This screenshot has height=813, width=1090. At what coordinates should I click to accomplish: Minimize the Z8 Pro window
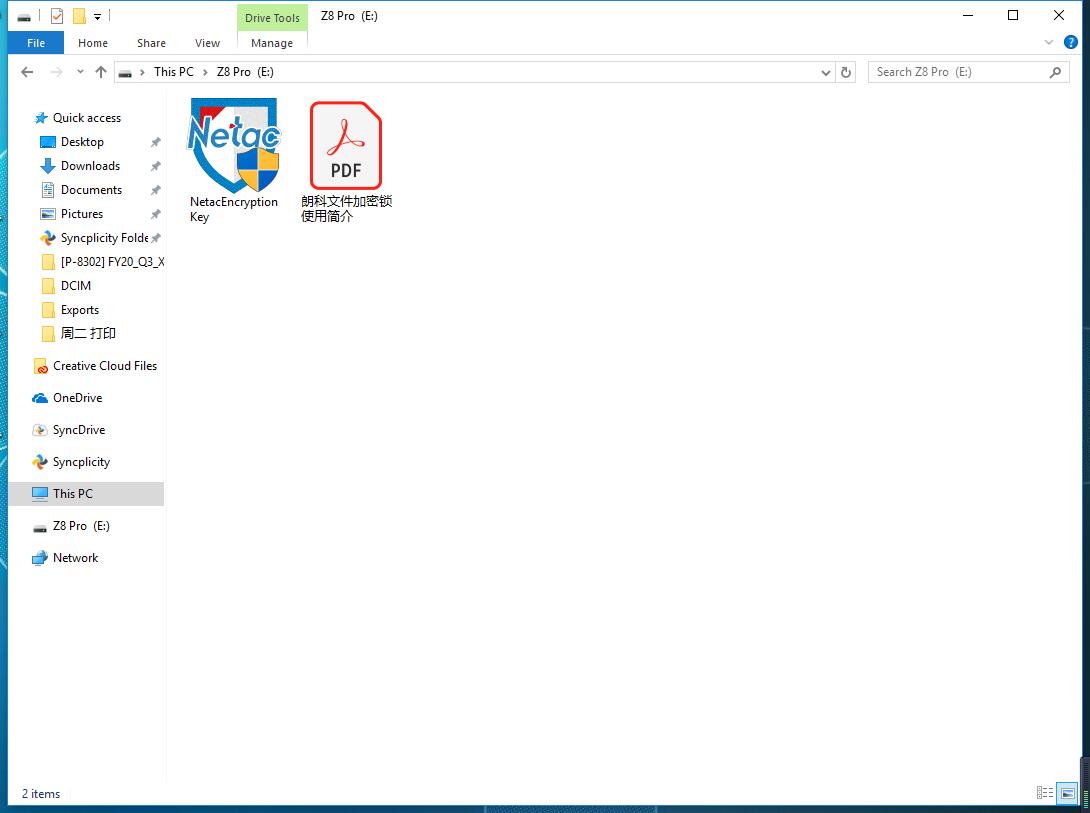[968, 15]
